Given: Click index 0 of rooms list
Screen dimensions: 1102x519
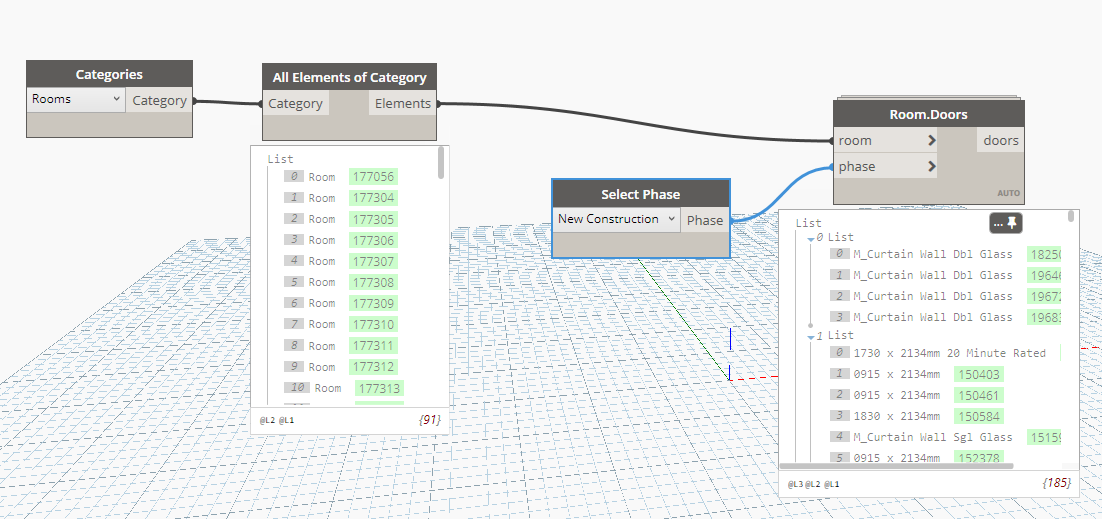Looking at the screenshot, I should 294,177.
